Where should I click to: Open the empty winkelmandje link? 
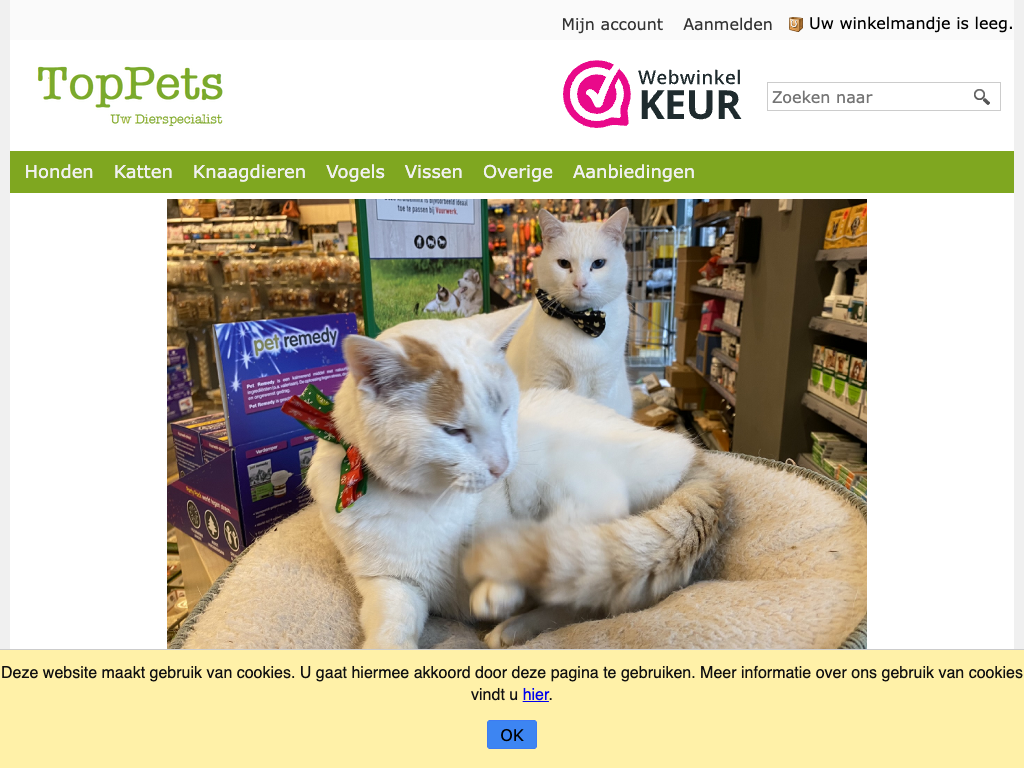coord(910,24)
